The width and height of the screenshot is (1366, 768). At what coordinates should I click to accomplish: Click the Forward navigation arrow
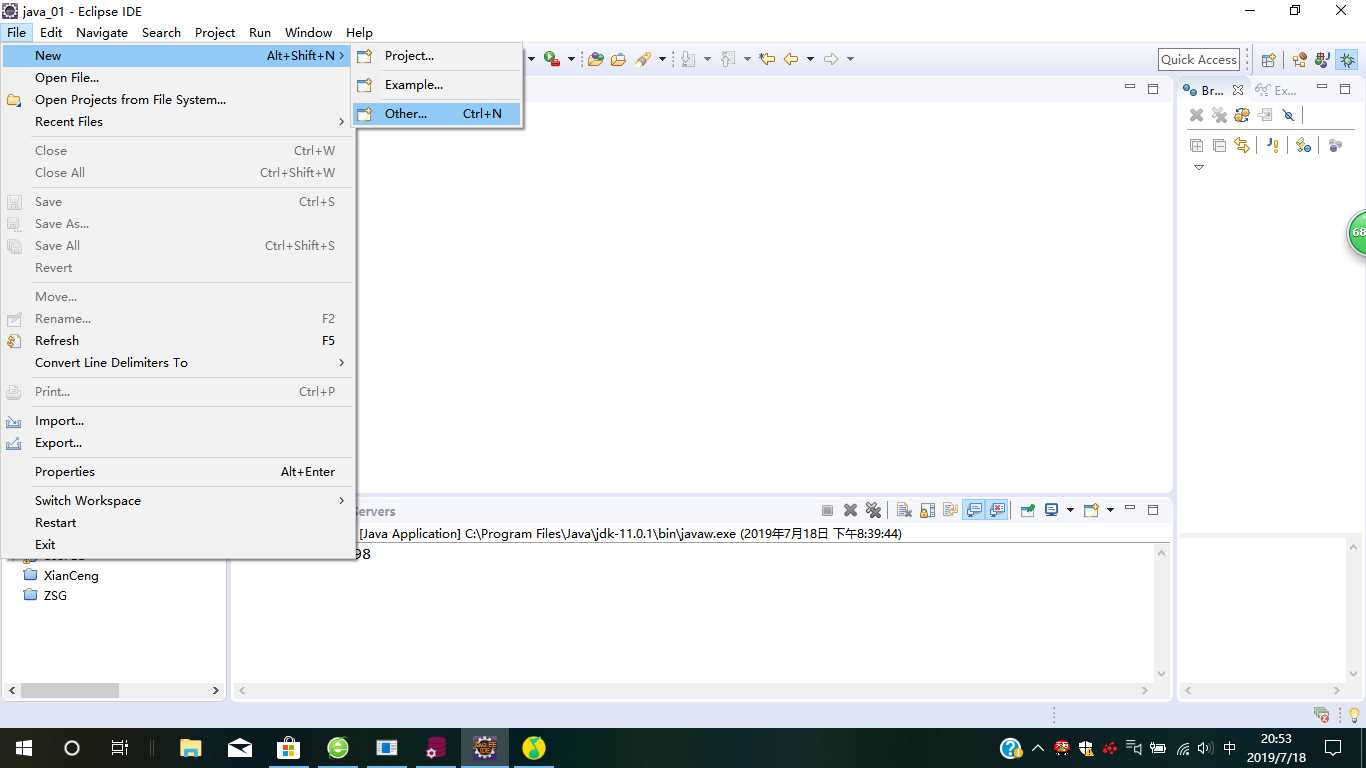[831, 59]
